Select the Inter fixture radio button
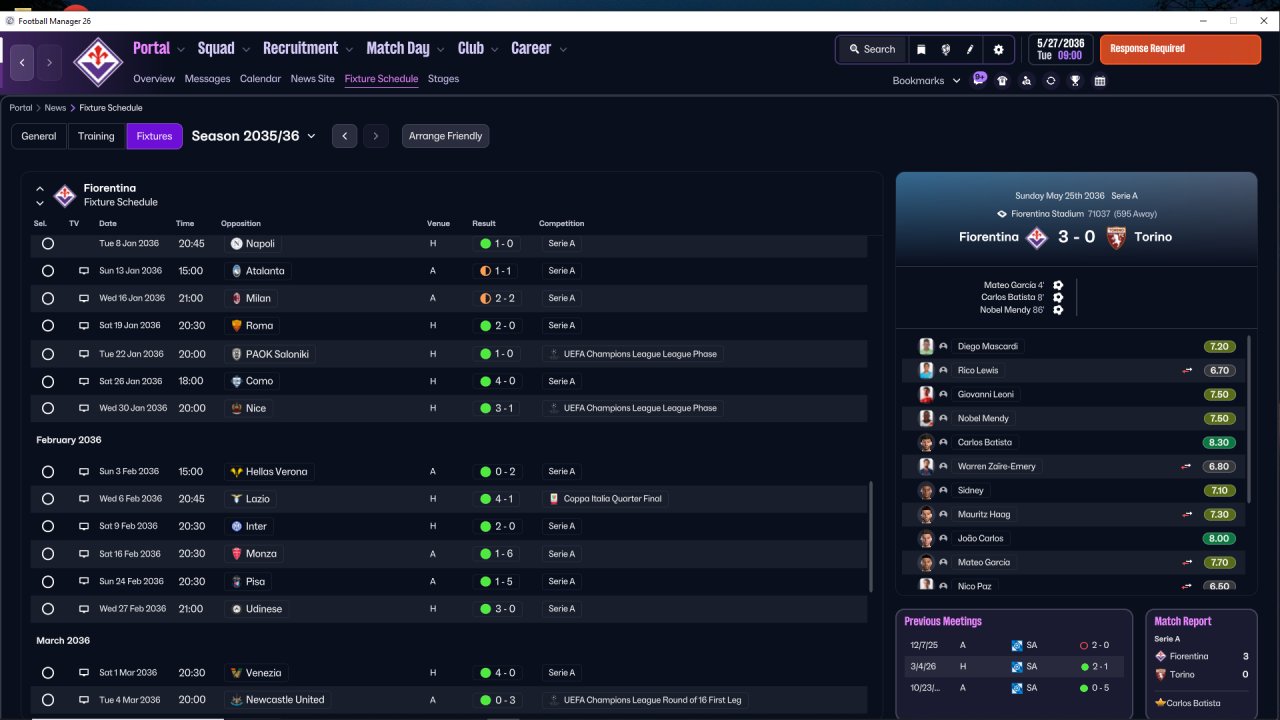Viewport: 1280px width, 720px height. (47, 526)
